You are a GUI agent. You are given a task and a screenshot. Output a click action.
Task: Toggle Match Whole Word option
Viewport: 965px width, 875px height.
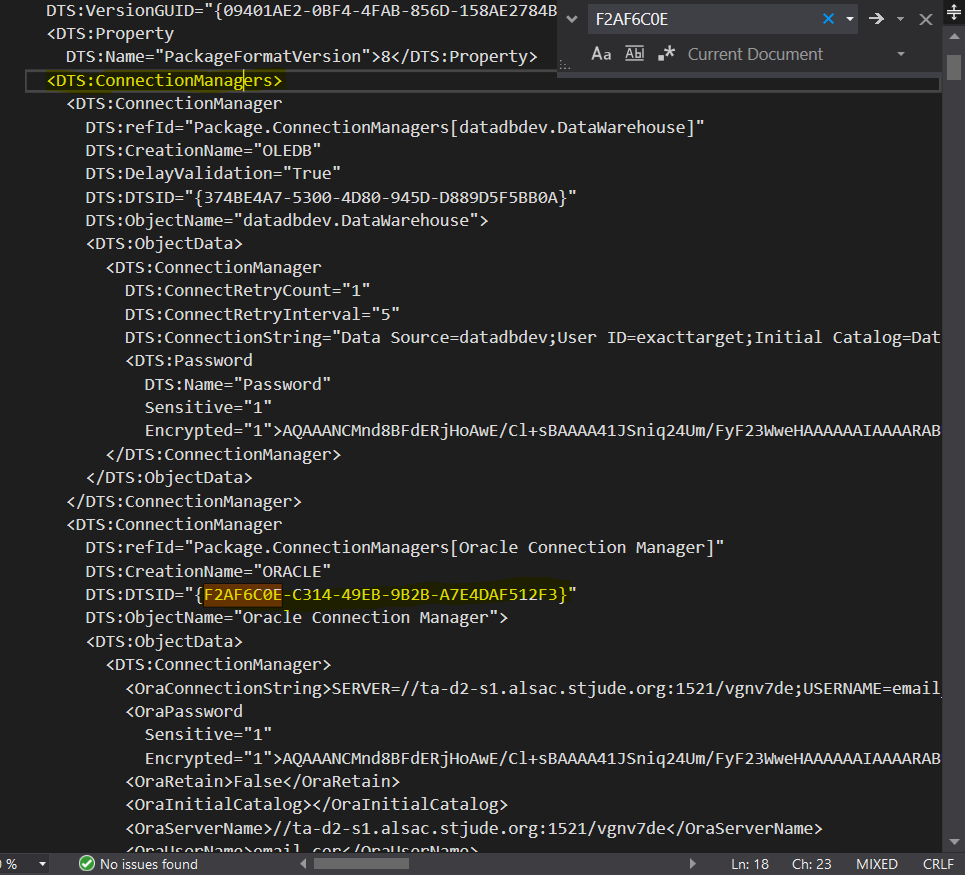coord(635,54)
